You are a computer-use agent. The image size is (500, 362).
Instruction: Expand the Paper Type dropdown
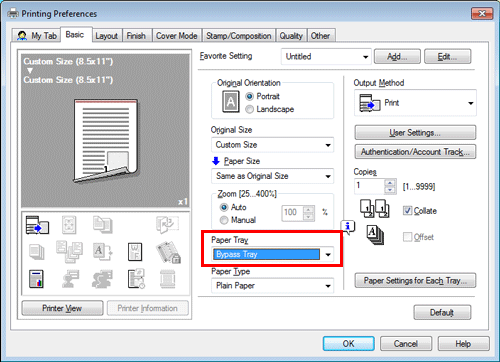point(272,286)
